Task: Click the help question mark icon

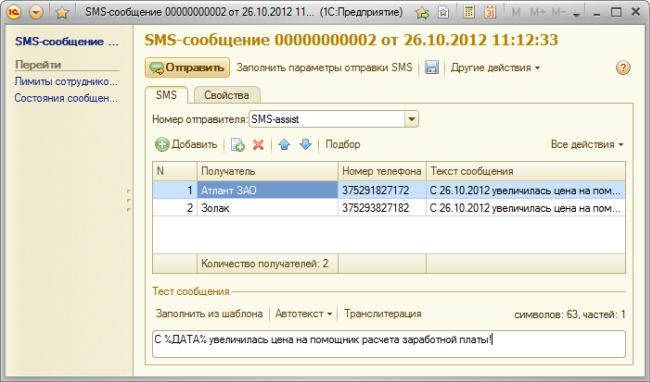Action: pyautogui.click(x=623, y=68)
